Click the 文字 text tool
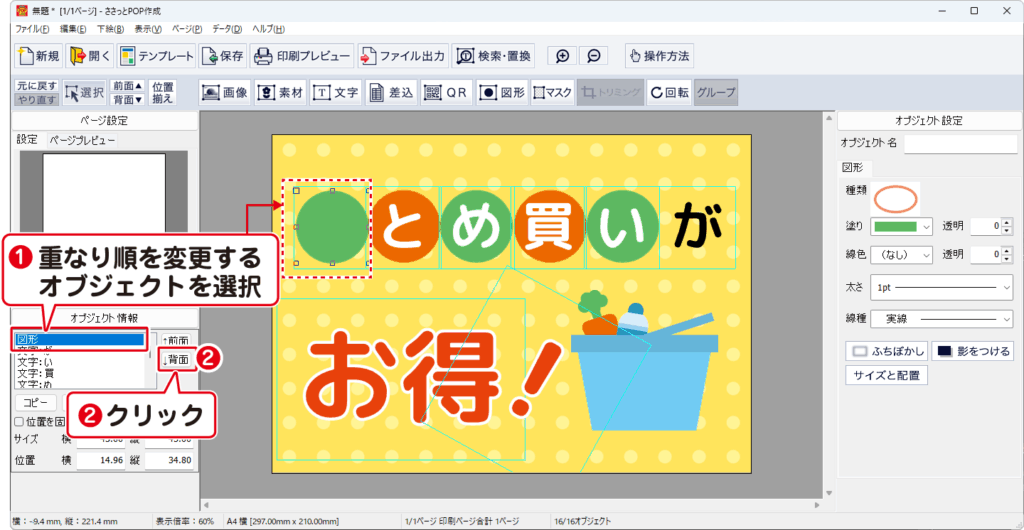This screenshot has width=1024, height=530. (336, 92)
